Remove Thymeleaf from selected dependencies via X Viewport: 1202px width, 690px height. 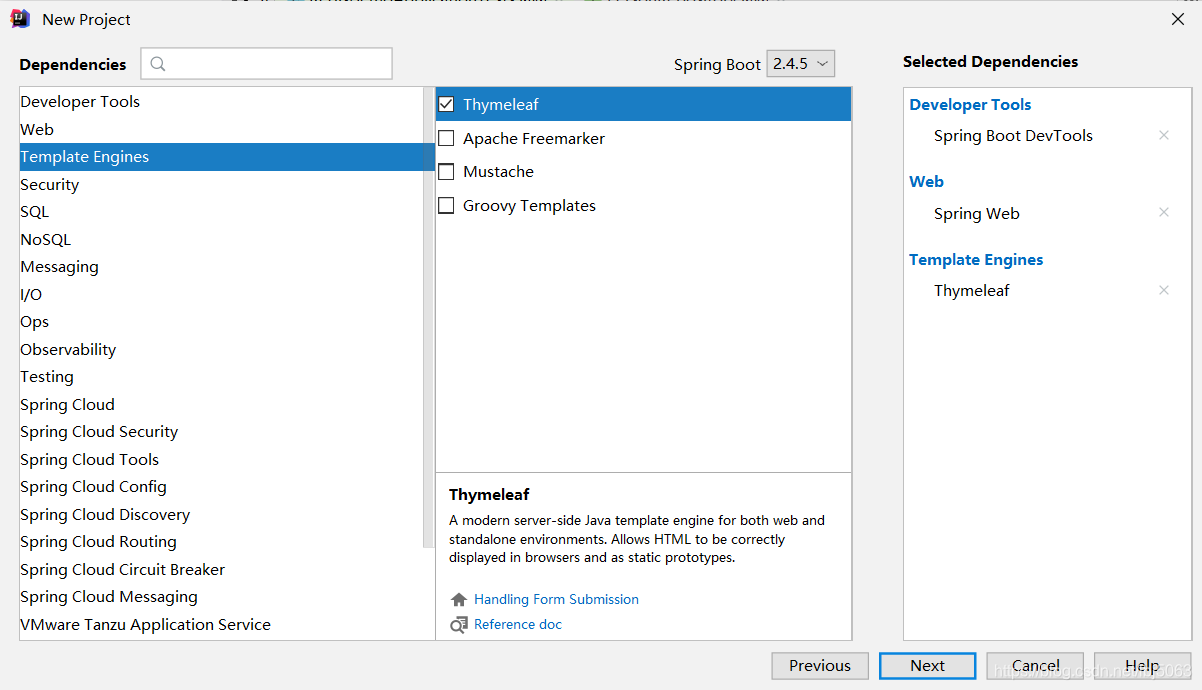(x=1164, y=290)
